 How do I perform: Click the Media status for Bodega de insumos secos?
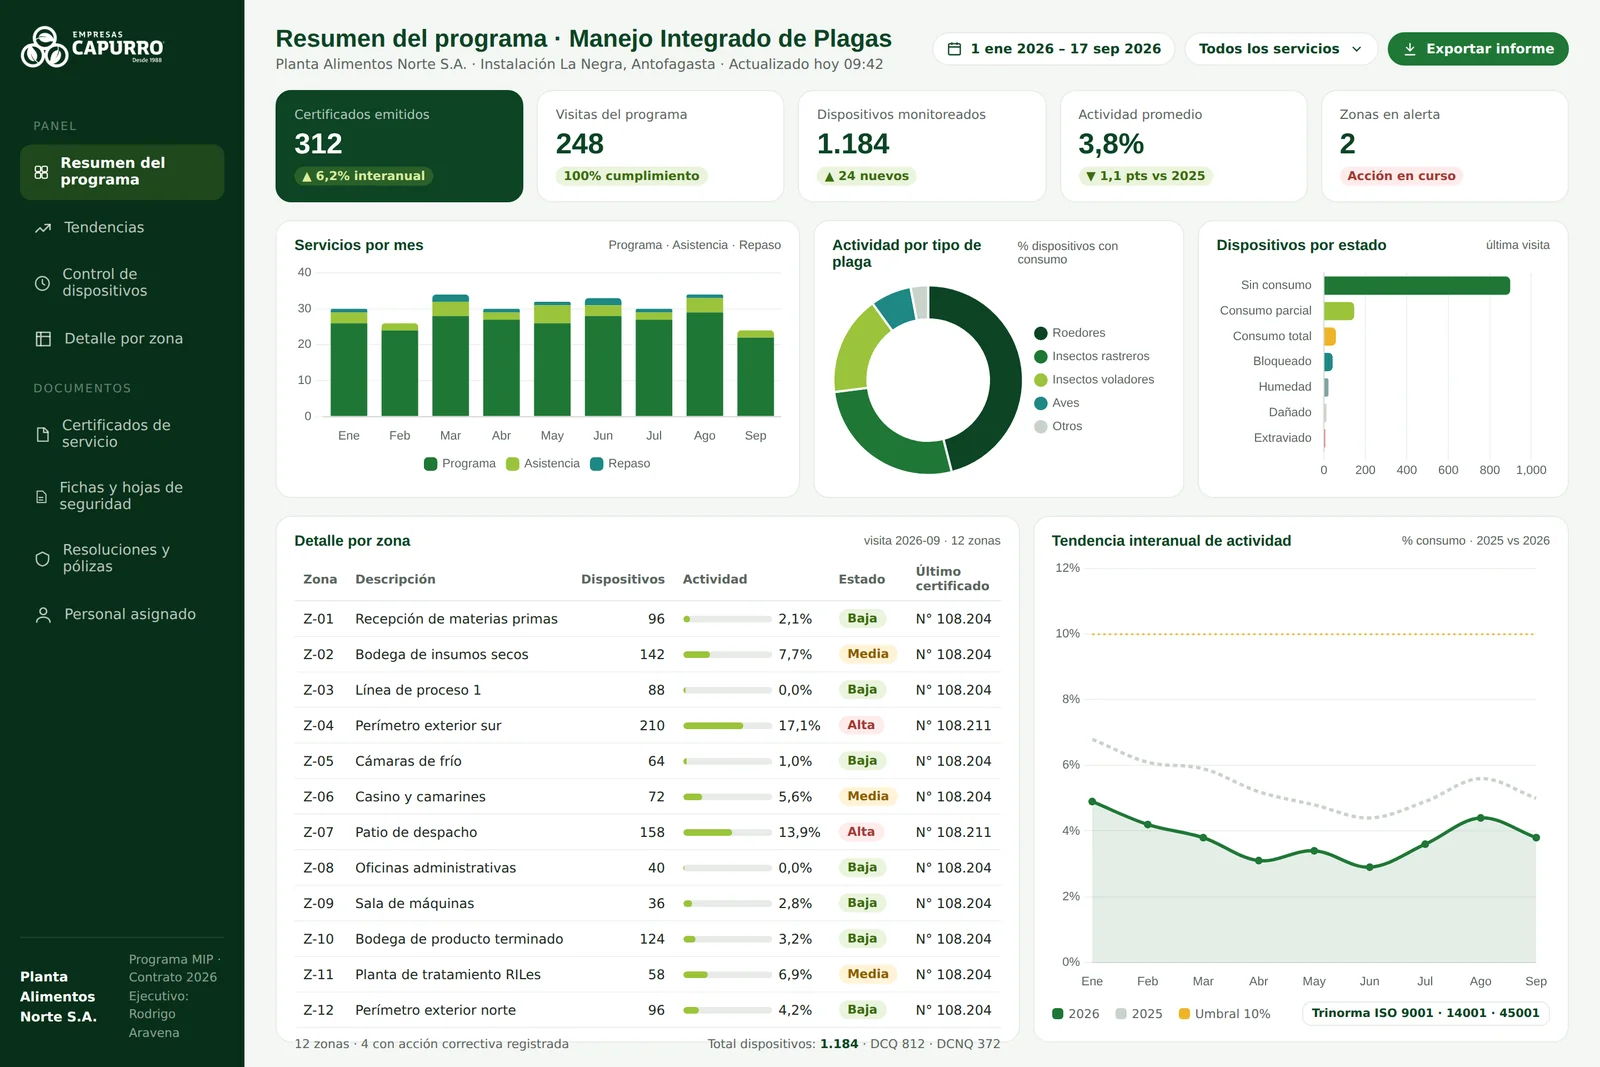(868, 655)
